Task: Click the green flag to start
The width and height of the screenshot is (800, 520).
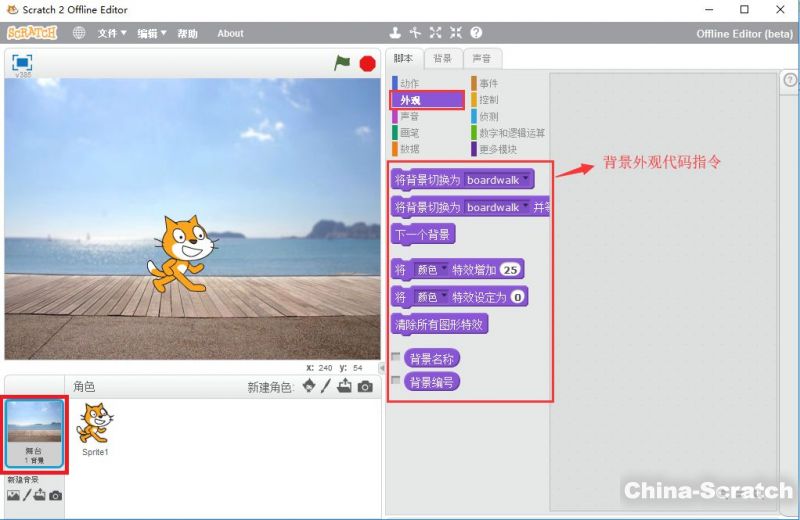Action: (x=343, y=62)
